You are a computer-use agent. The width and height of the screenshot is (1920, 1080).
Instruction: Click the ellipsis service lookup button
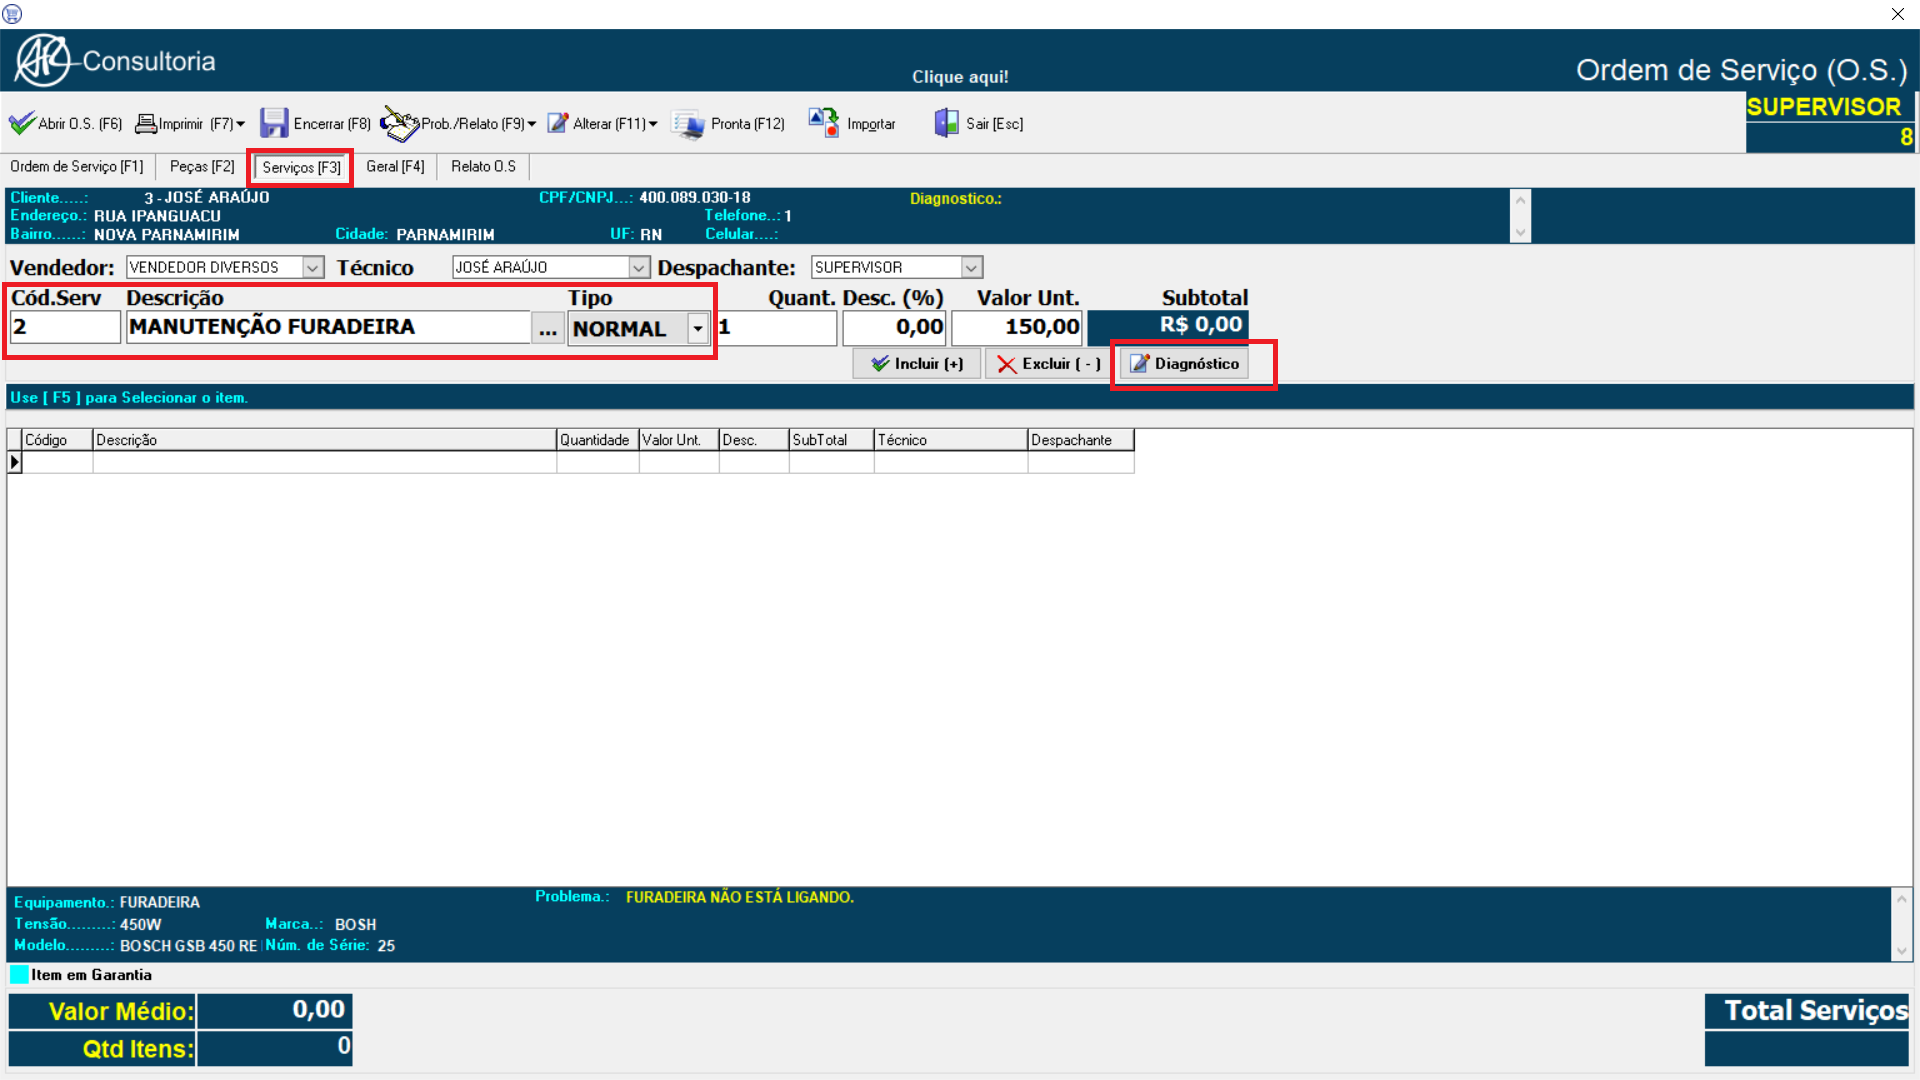pos(547,328)
